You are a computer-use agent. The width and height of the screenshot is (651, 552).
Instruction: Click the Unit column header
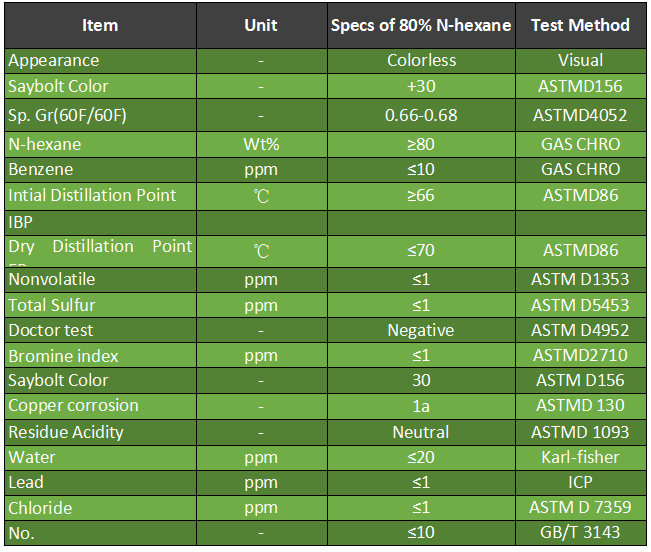(x=262, y=25)
